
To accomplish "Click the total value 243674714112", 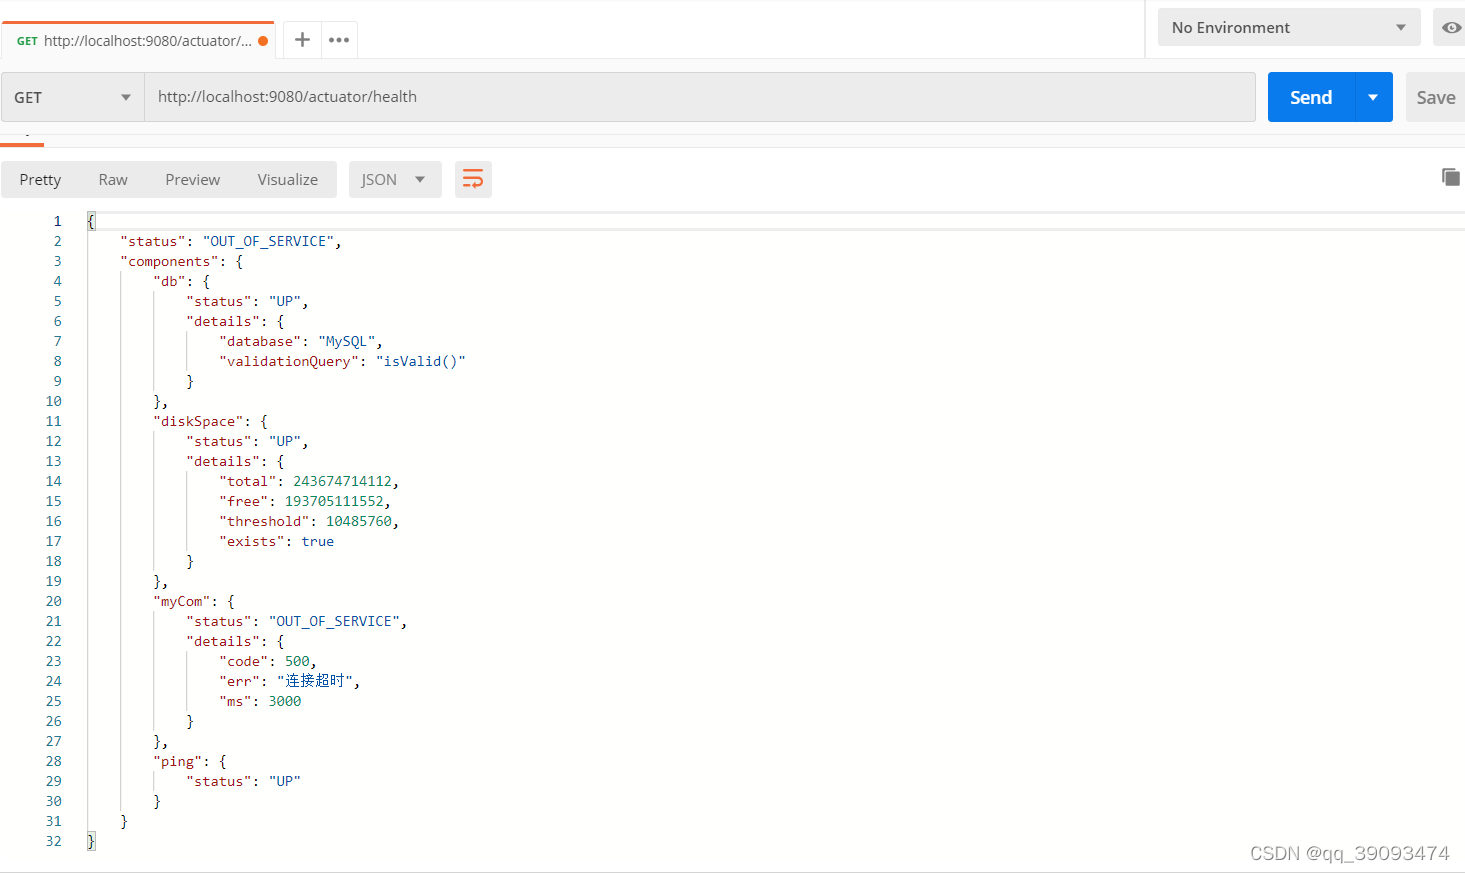I will point(342,481).
